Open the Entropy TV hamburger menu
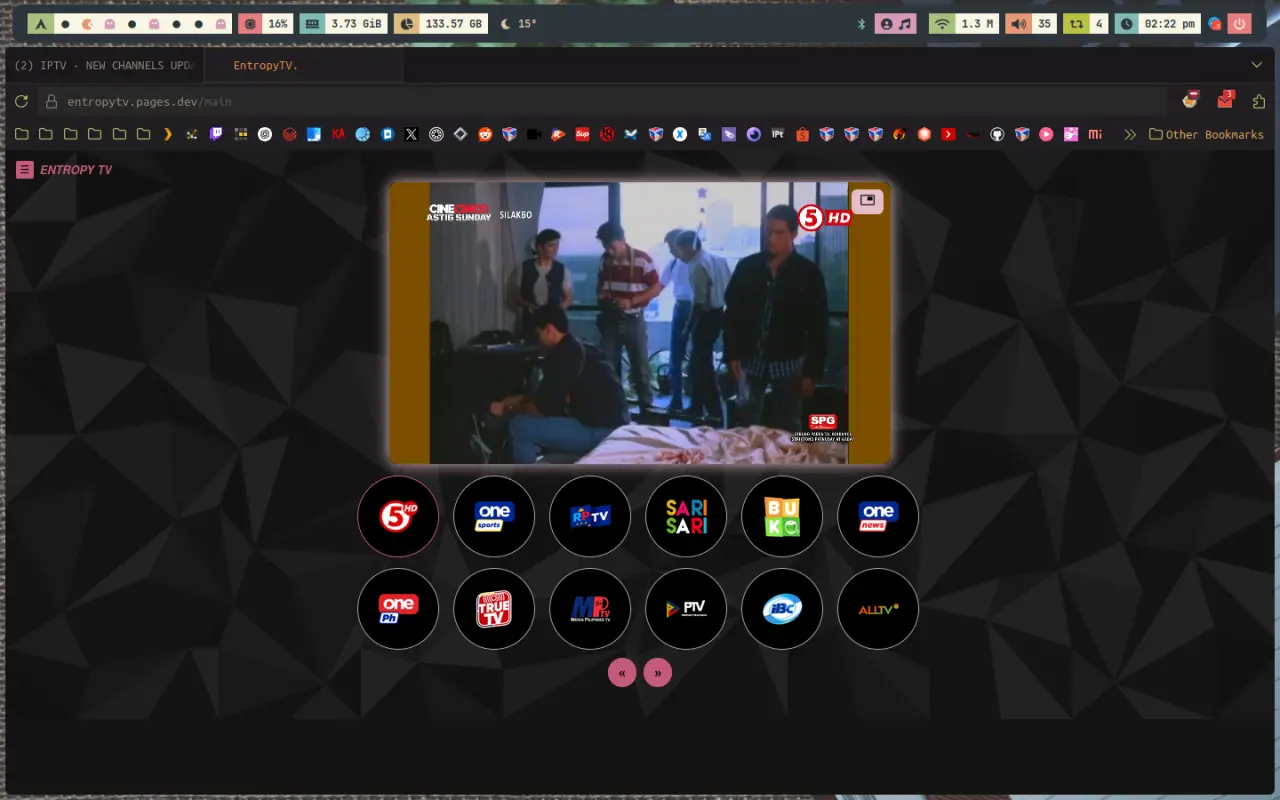The width and height of the screenshot is (1280, 800). tap(25, 170)
